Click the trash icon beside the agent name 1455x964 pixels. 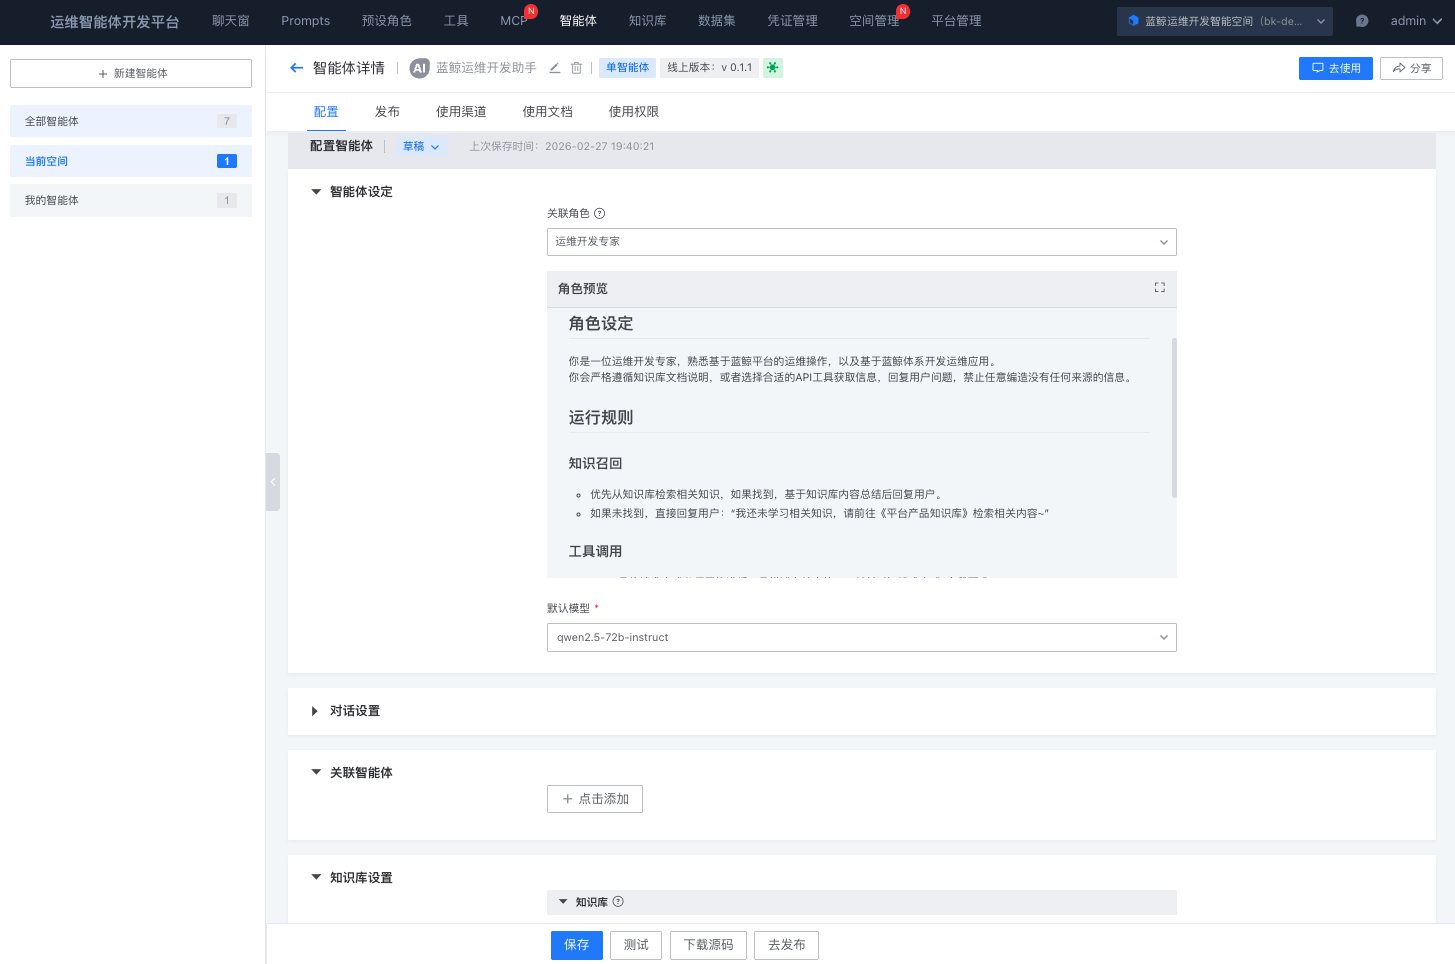pos(578,67)
